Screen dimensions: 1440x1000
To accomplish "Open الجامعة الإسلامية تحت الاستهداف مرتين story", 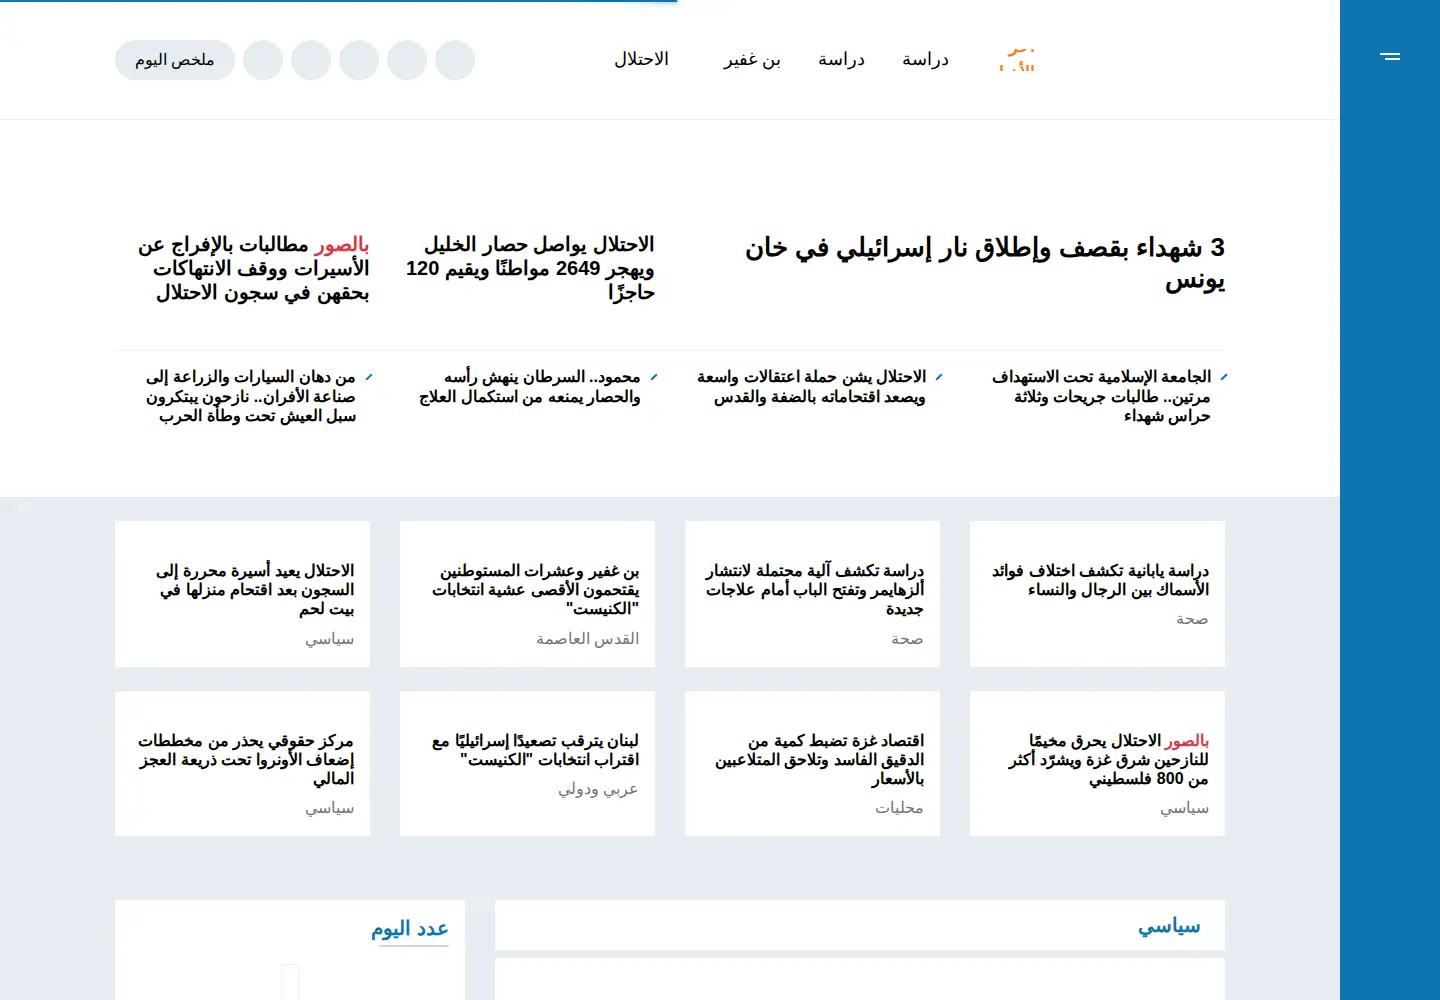I will click(x=1101, y=396).
